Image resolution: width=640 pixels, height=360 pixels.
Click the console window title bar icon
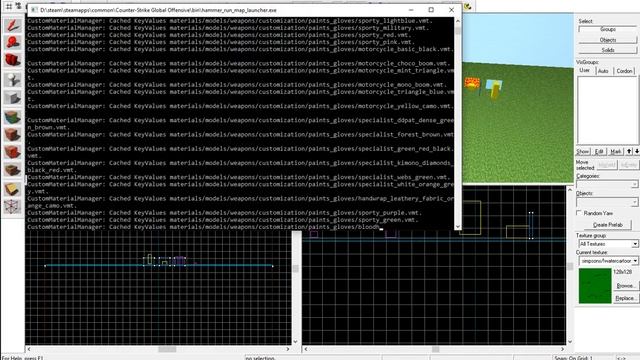(34, 10)
